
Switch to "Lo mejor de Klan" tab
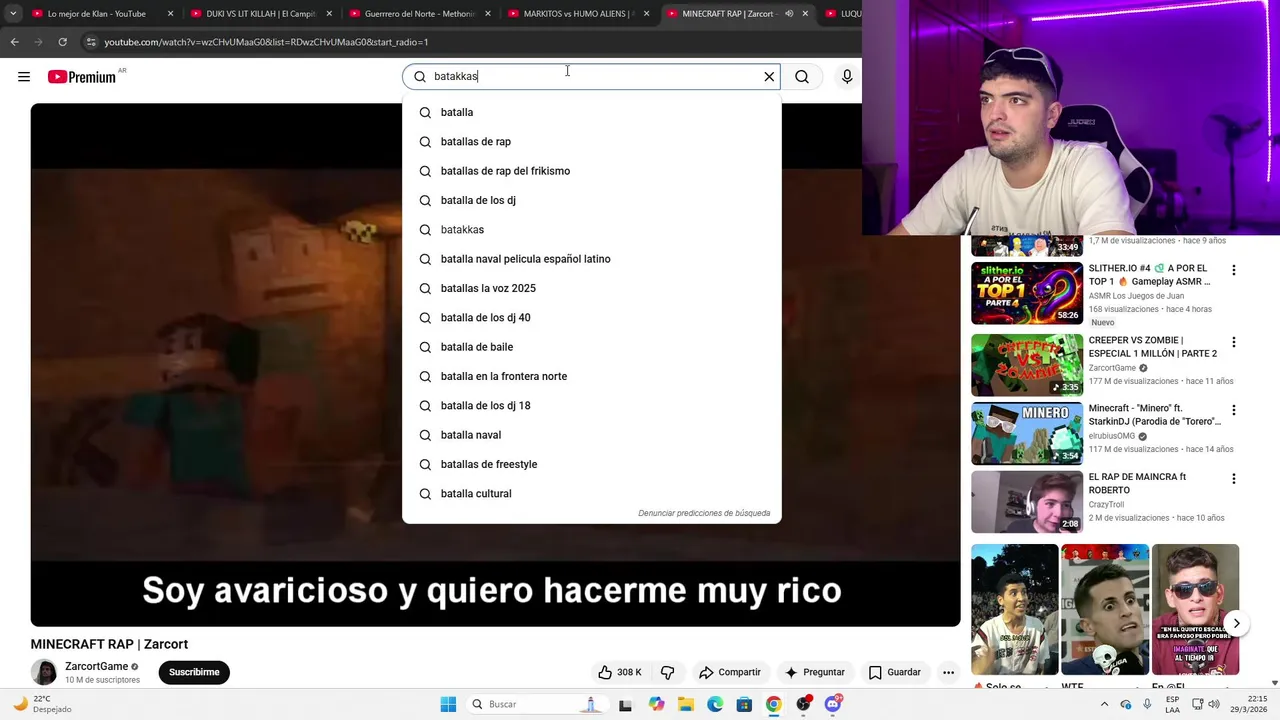point(96,14)
